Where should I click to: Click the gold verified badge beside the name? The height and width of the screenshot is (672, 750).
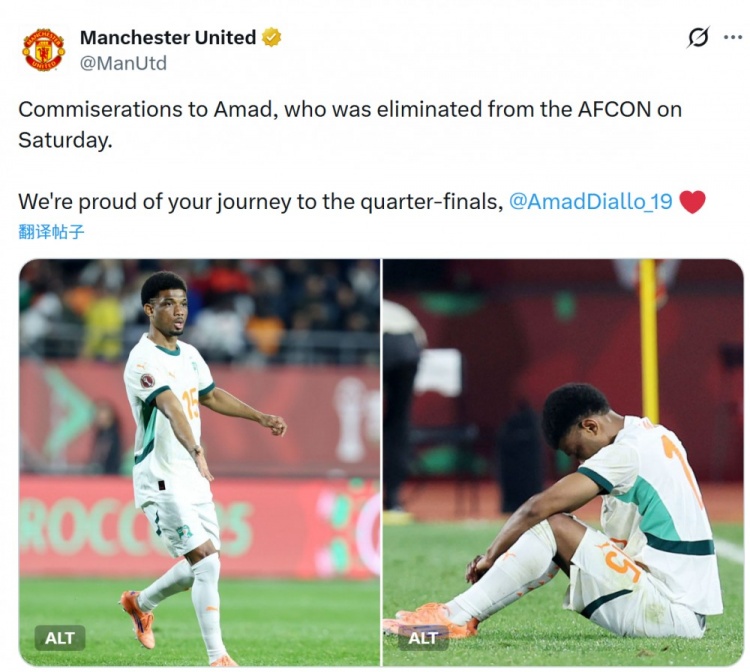(x=272, y=38)
